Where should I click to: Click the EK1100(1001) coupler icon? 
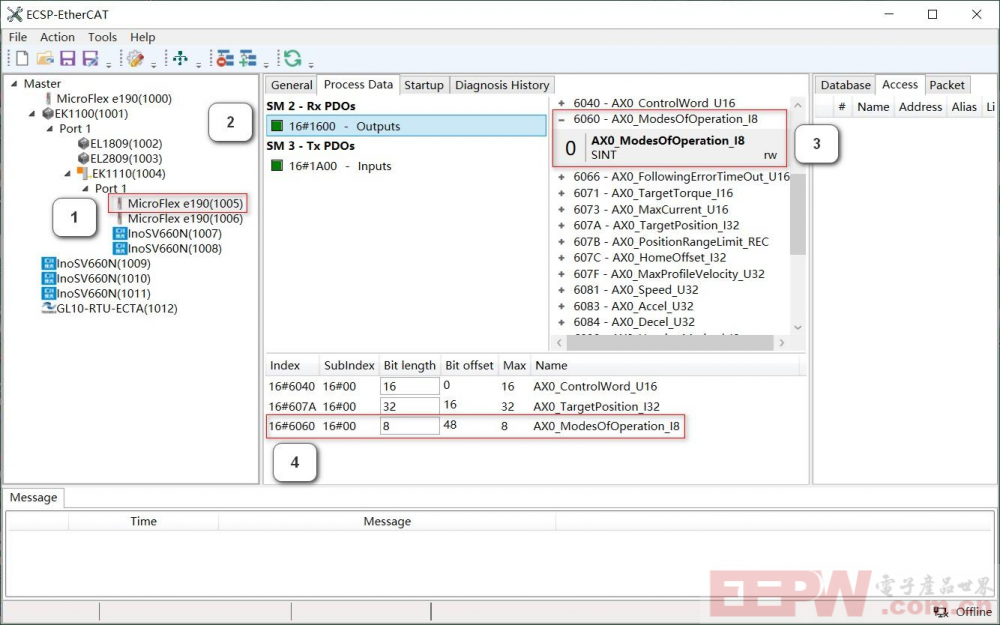tap(48, 114)
